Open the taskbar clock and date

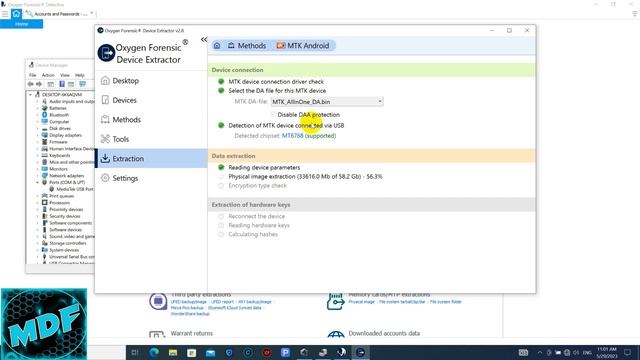pyautogui.click(x=607, y=353)
